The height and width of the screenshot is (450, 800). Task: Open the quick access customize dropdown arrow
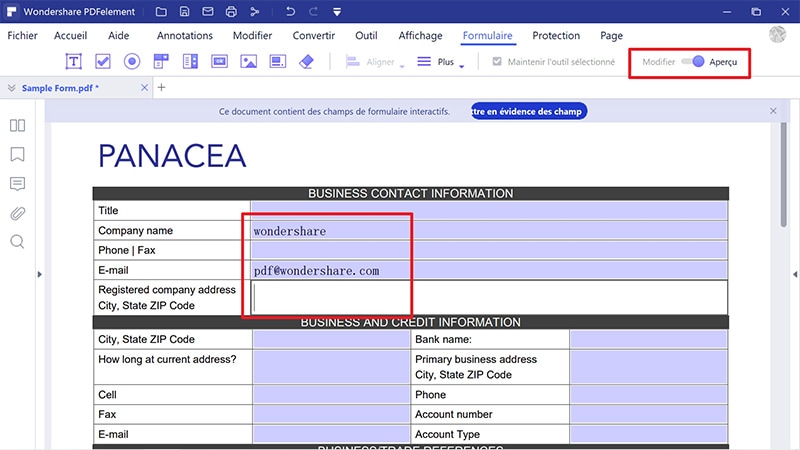(x=337, y=12)
